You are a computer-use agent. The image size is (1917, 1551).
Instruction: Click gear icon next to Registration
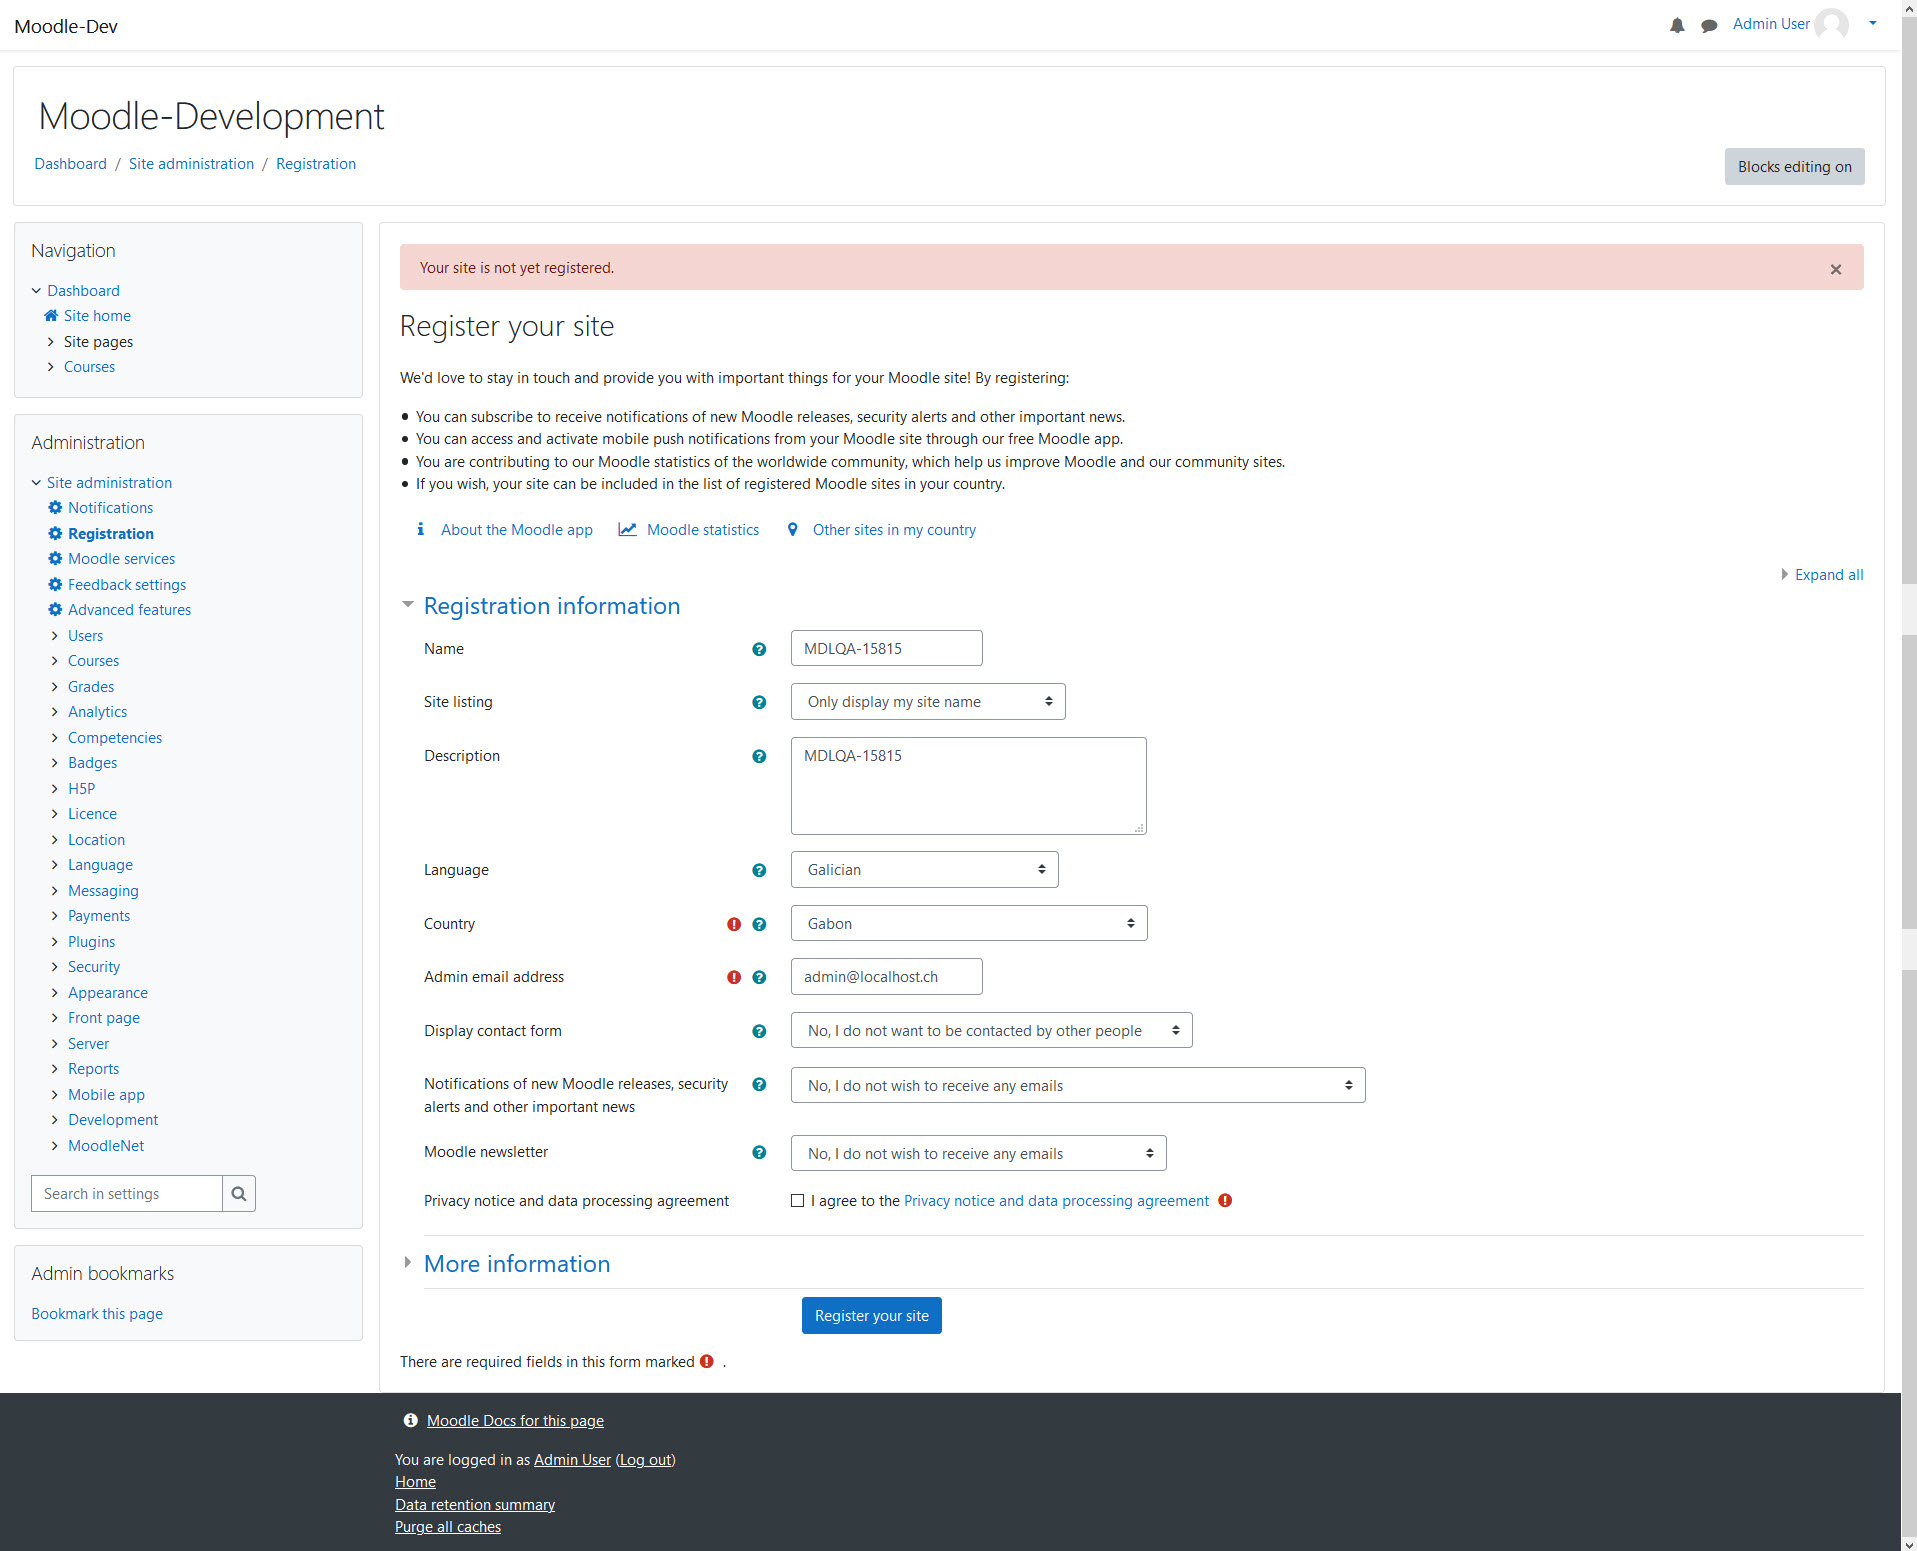point(55,533)
